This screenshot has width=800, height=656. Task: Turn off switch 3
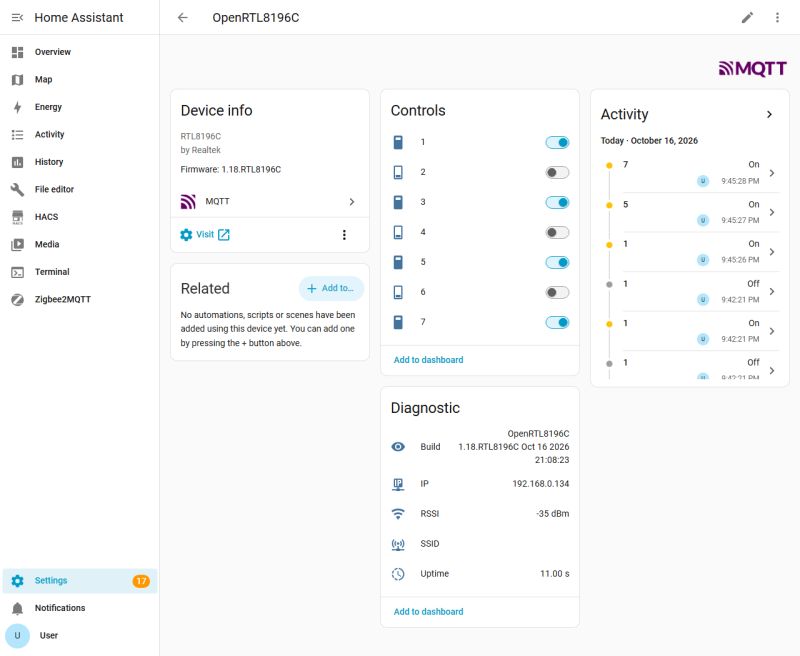click(x=557, y=203)
